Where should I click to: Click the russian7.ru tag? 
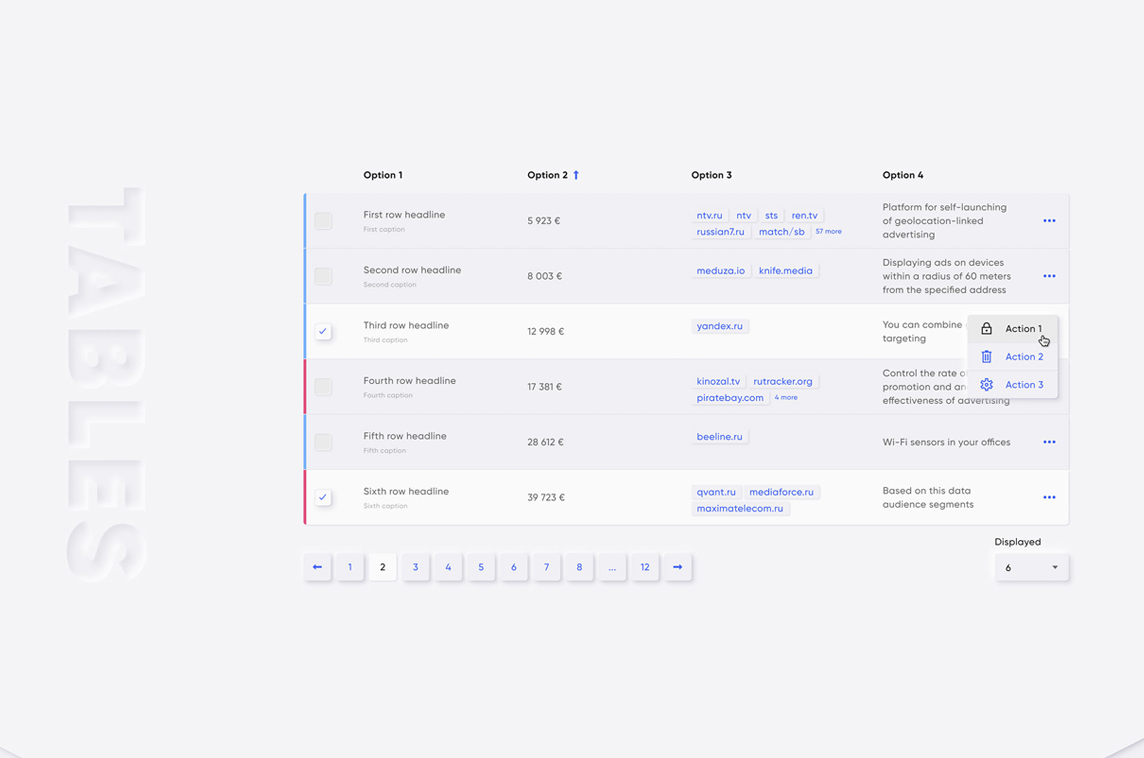pyautogui.click(x=720, y=232)
